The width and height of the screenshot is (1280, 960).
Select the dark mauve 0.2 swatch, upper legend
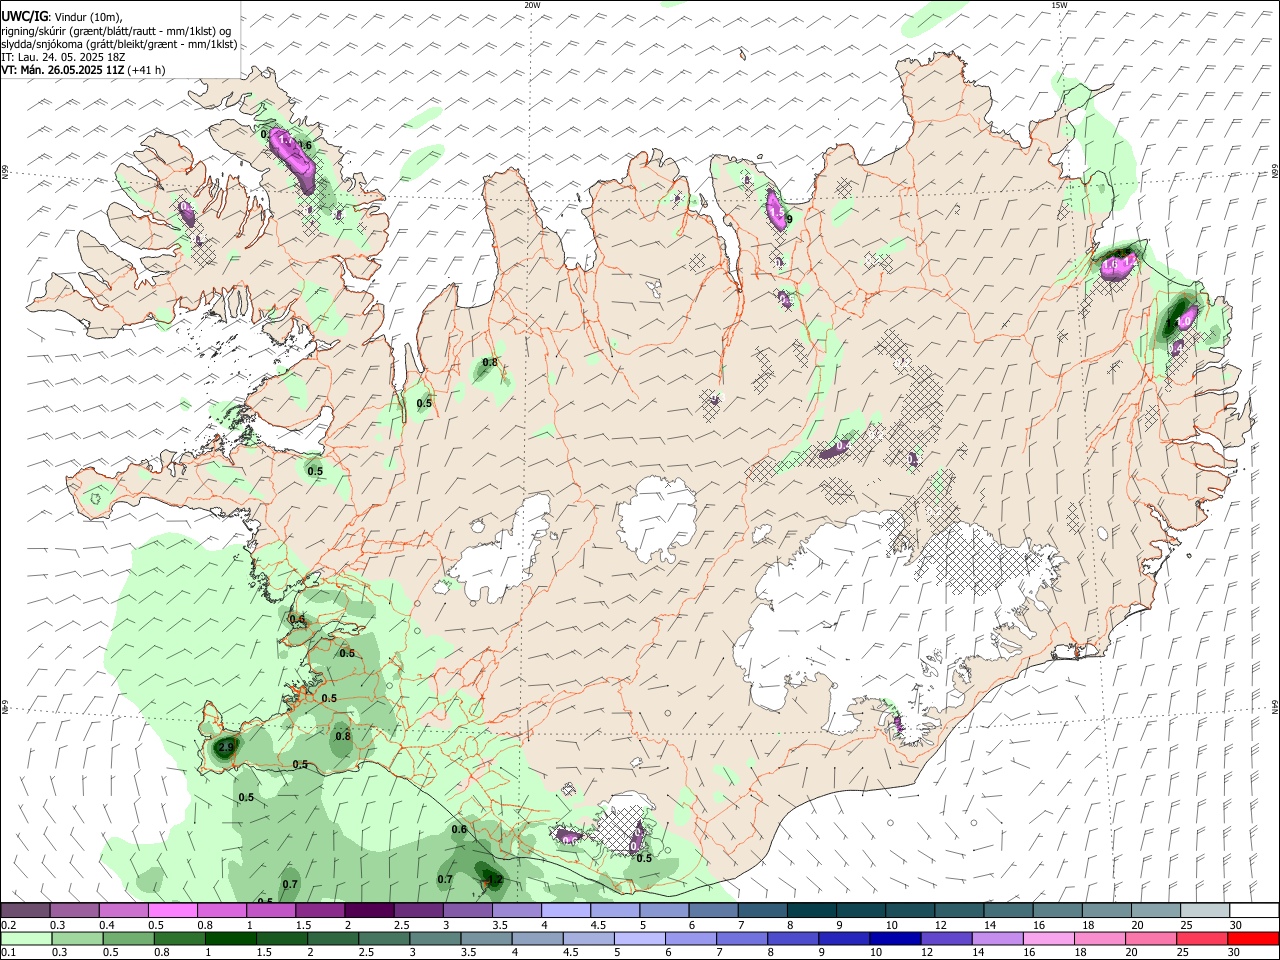(25, 911)
